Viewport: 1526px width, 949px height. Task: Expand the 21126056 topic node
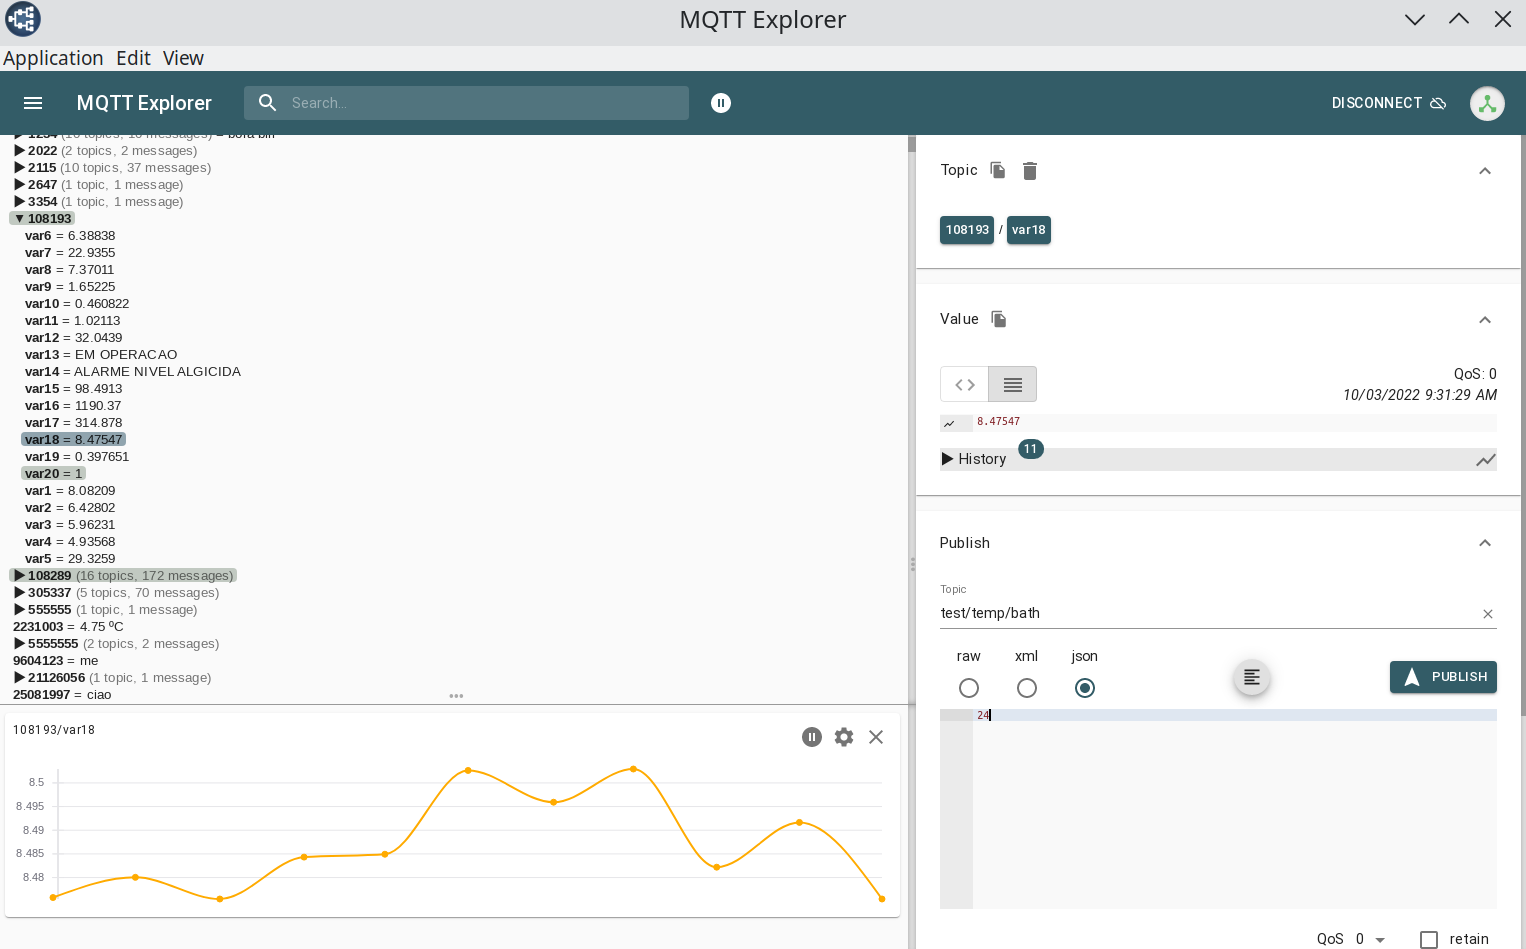point(19,678)
